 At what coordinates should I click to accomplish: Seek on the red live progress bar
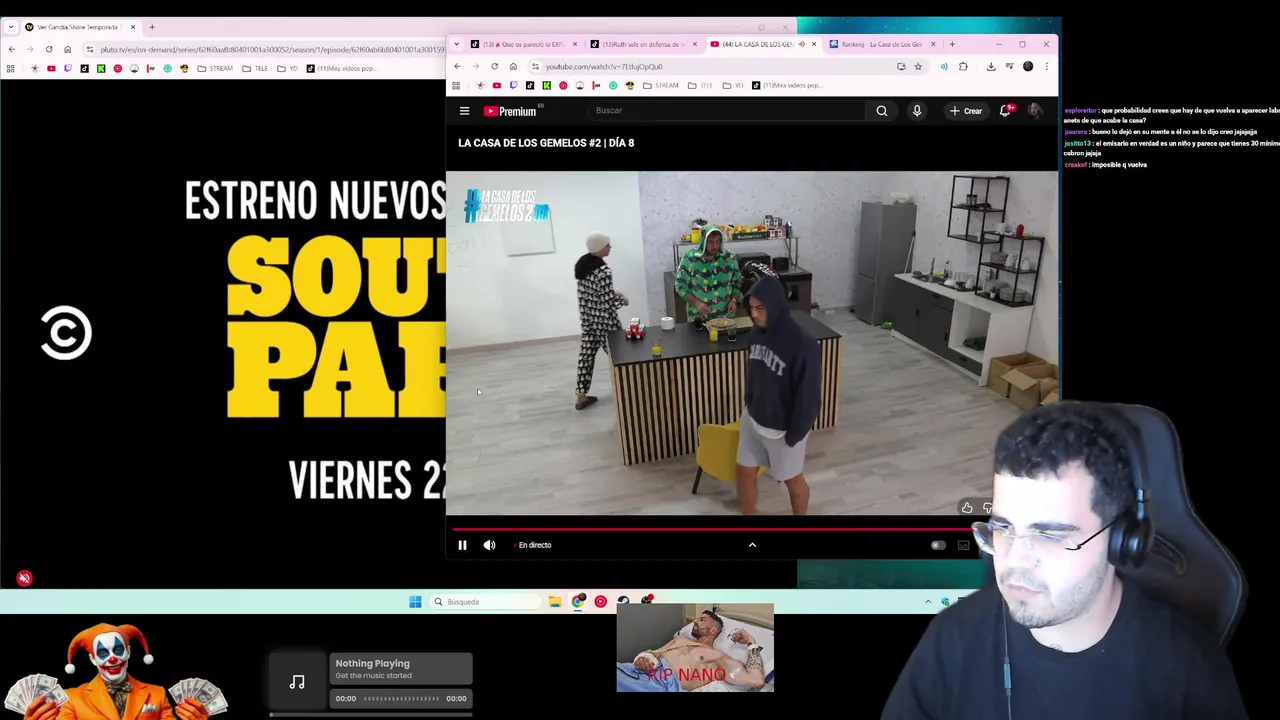point(710,530)
